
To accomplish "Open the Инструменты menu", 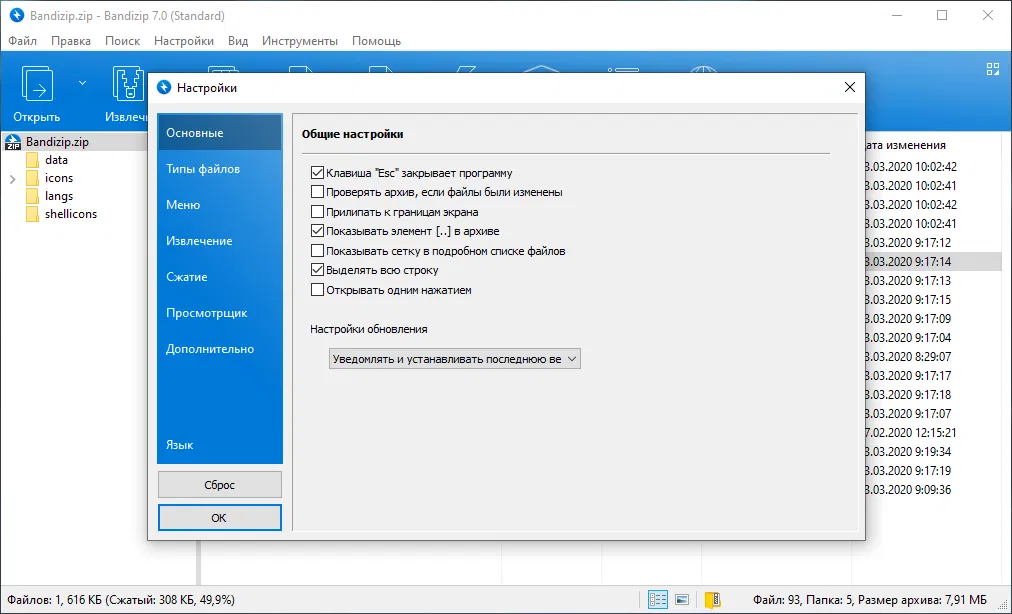I will (300, 41).
